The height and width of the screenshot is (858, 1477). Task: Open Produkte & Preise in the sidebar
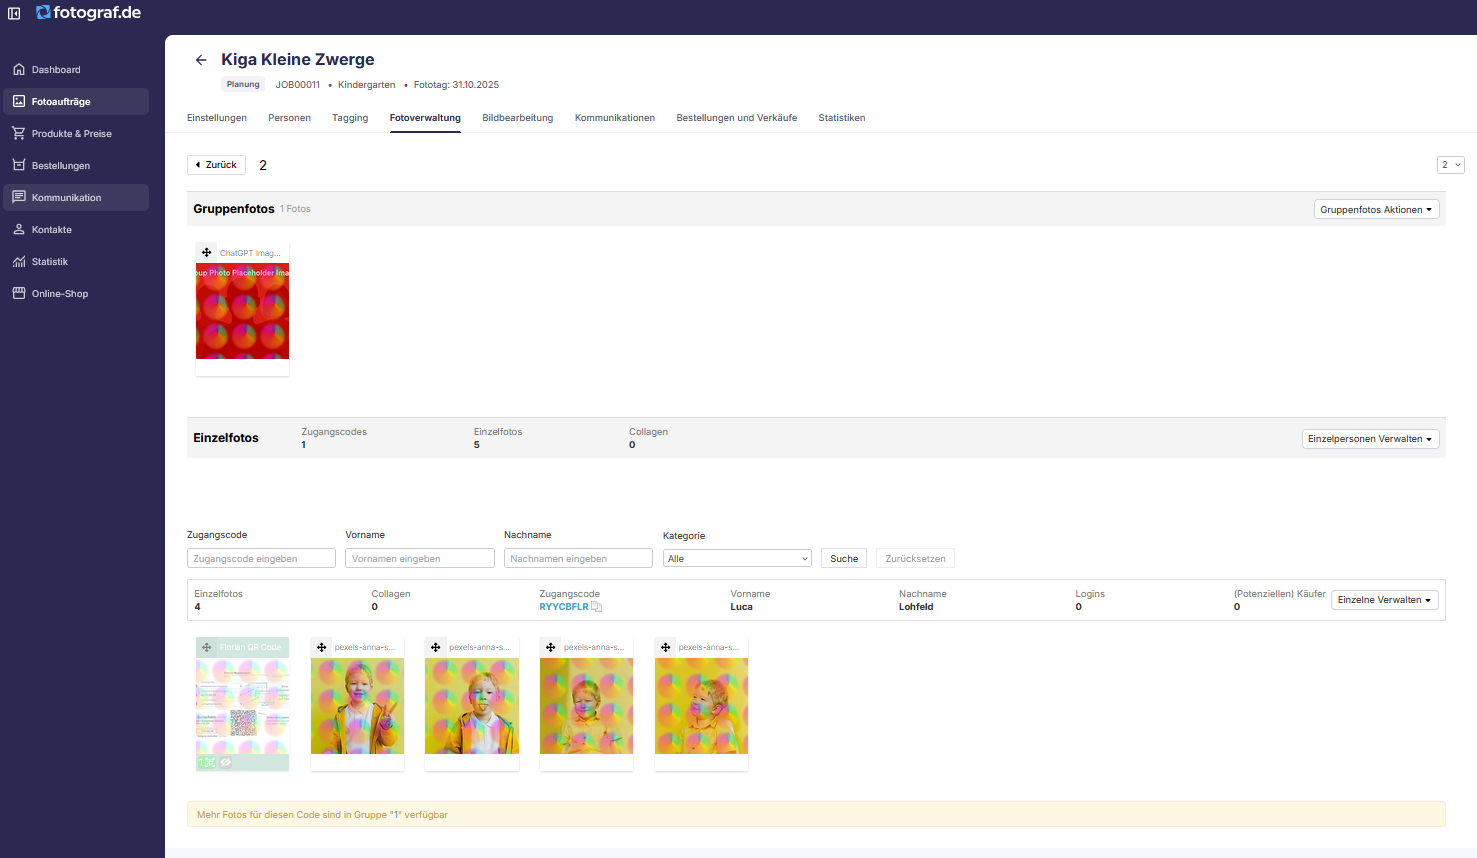click(x=76, y=134)
